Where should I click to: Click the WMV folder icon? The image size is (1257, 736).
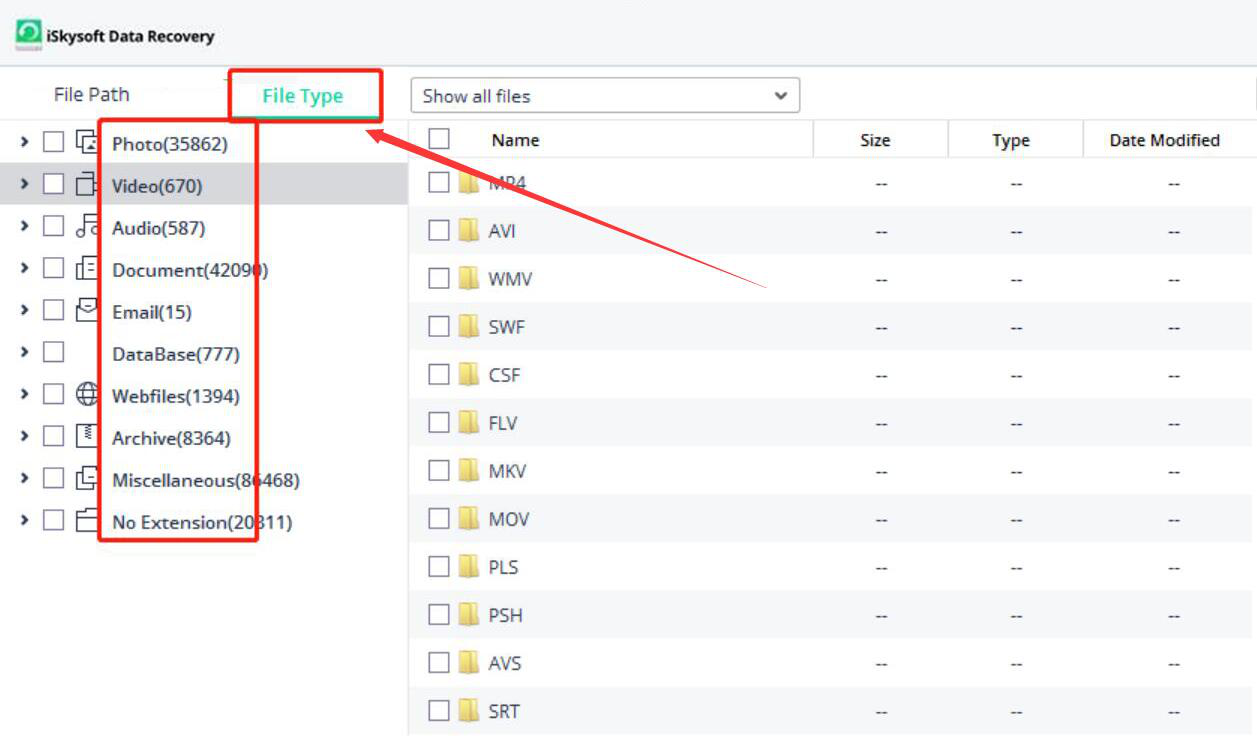(469, 279)
